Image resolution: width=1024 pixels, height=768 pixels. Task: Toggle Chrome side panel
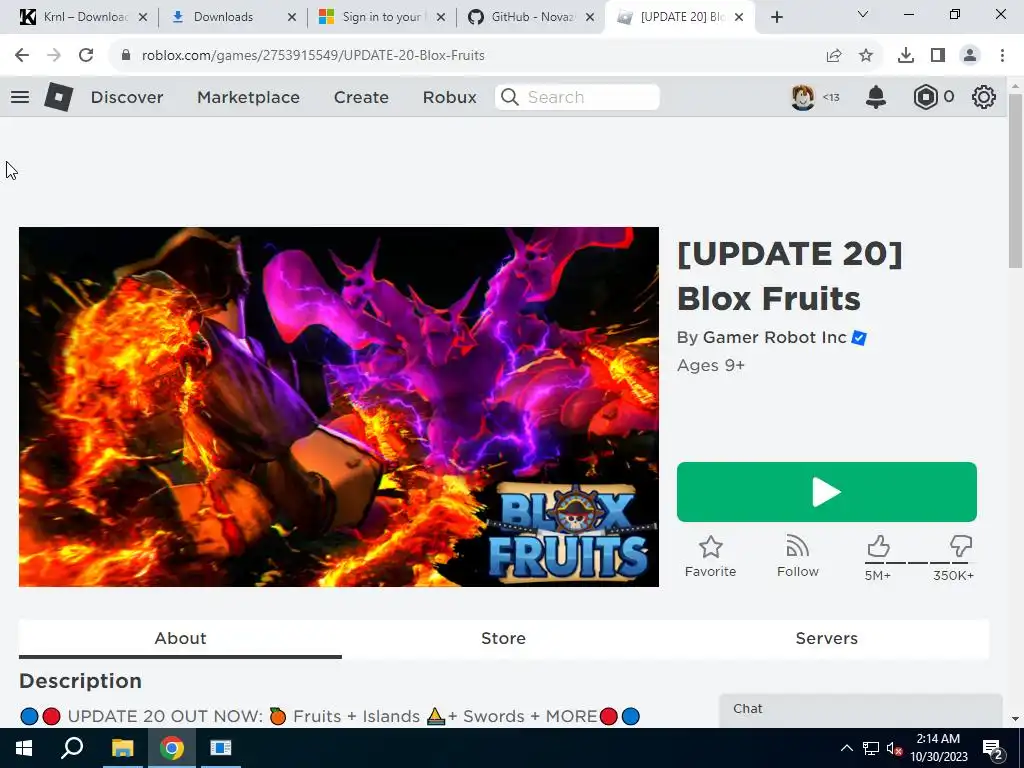tap(938, 56)
